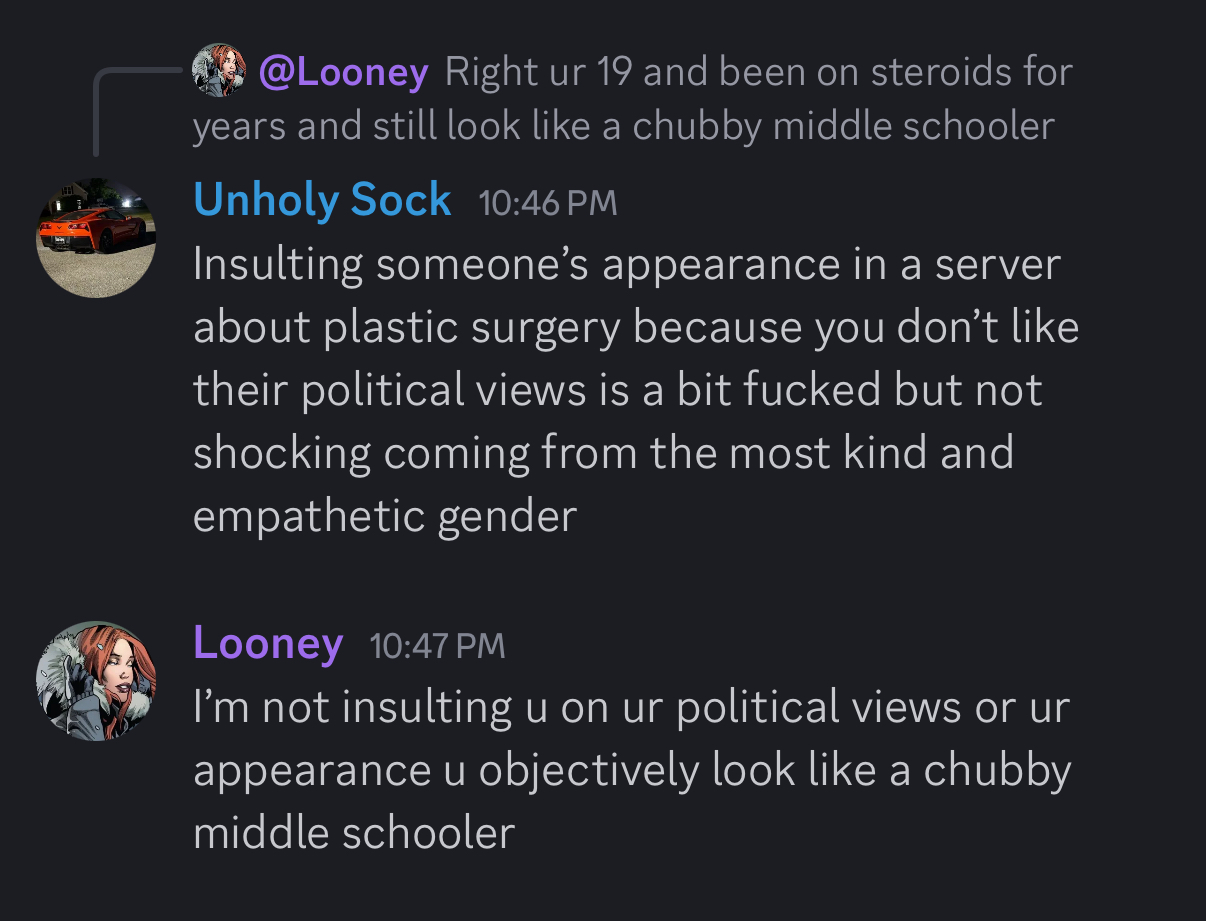Click the line starting "I'm not insulting u"
The image size is (1206, 921).
click(x=630, y=708)
